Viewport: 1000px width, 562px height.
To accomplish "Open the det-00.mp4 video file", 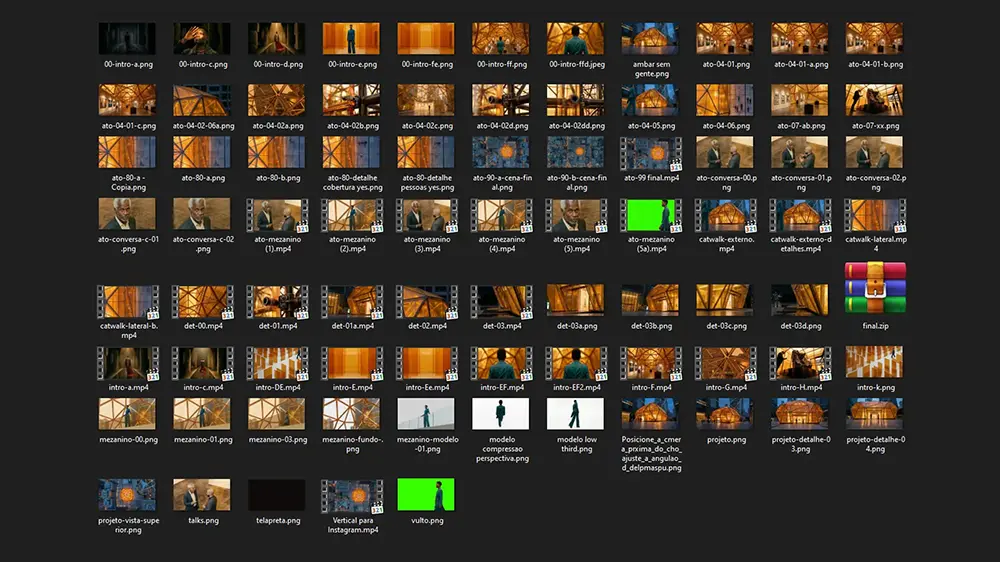I will 202,301.
